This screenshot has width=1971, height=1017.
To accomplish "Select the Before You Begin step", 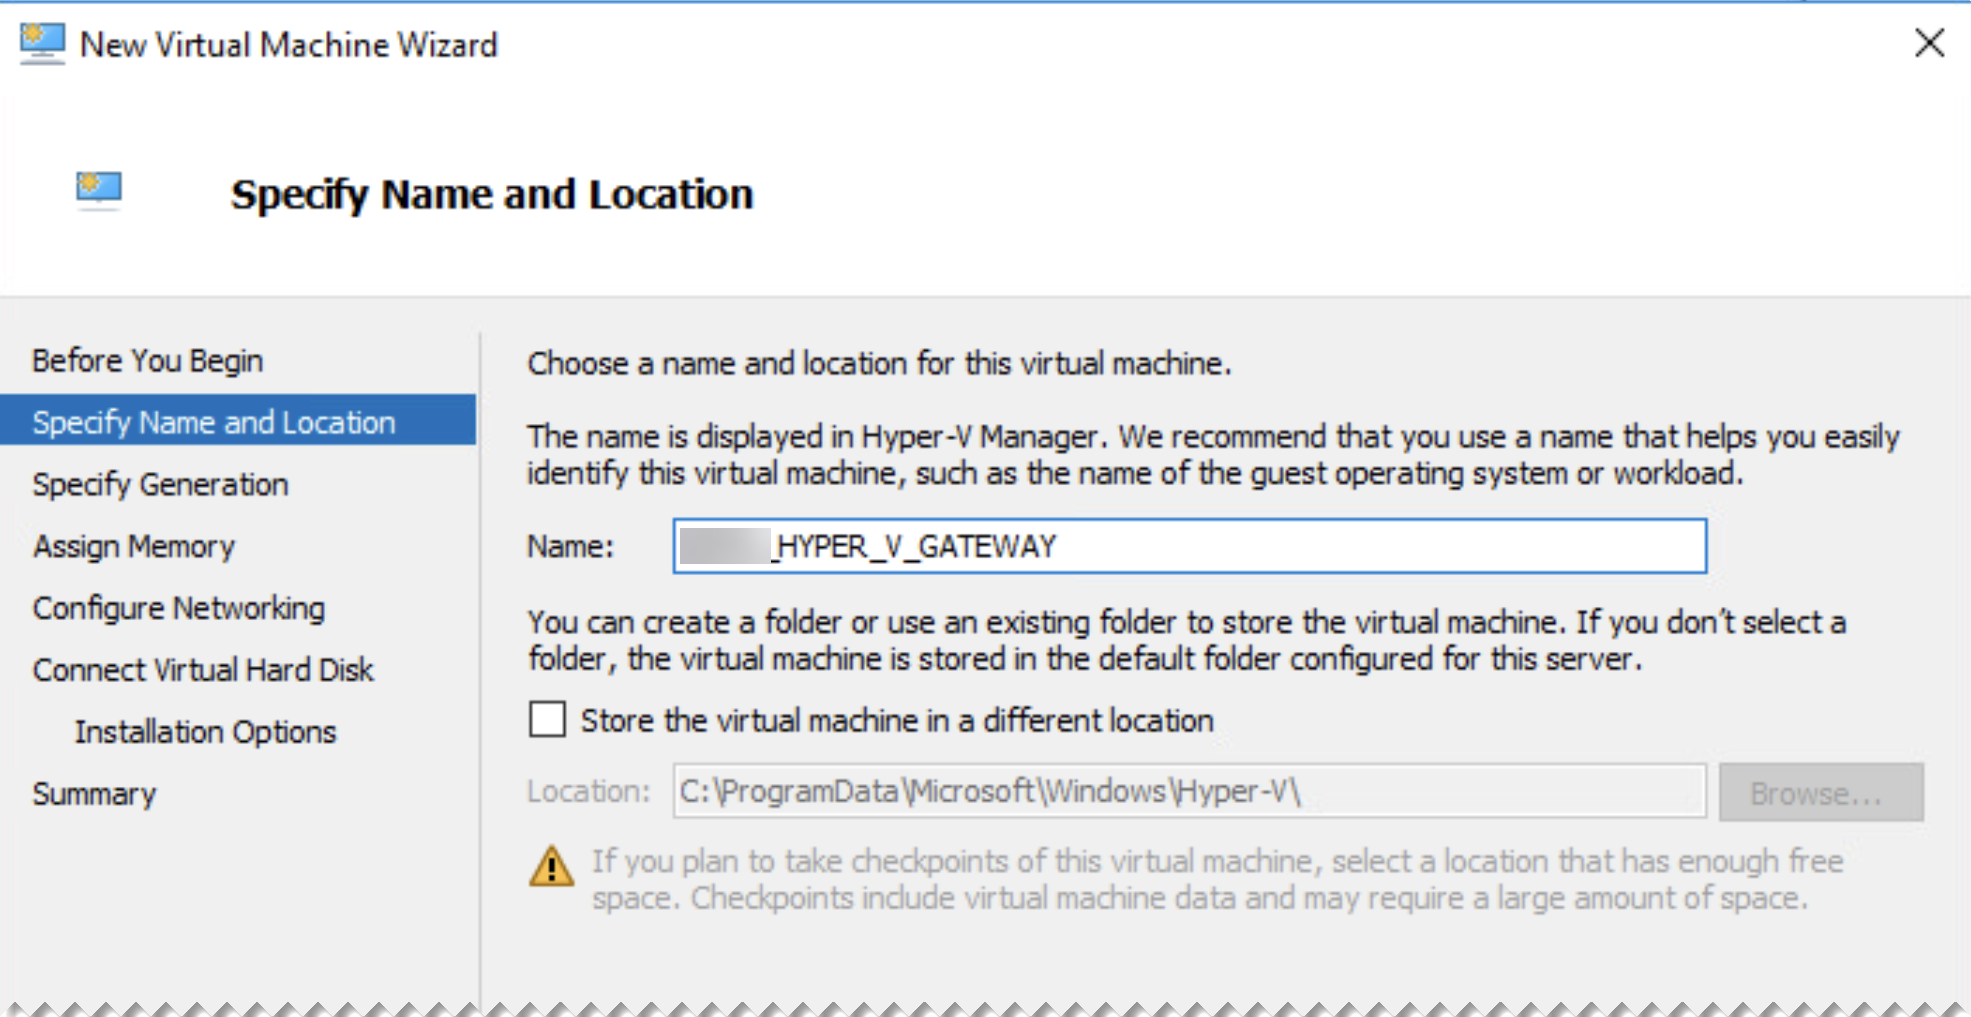I will click(148, 360).
